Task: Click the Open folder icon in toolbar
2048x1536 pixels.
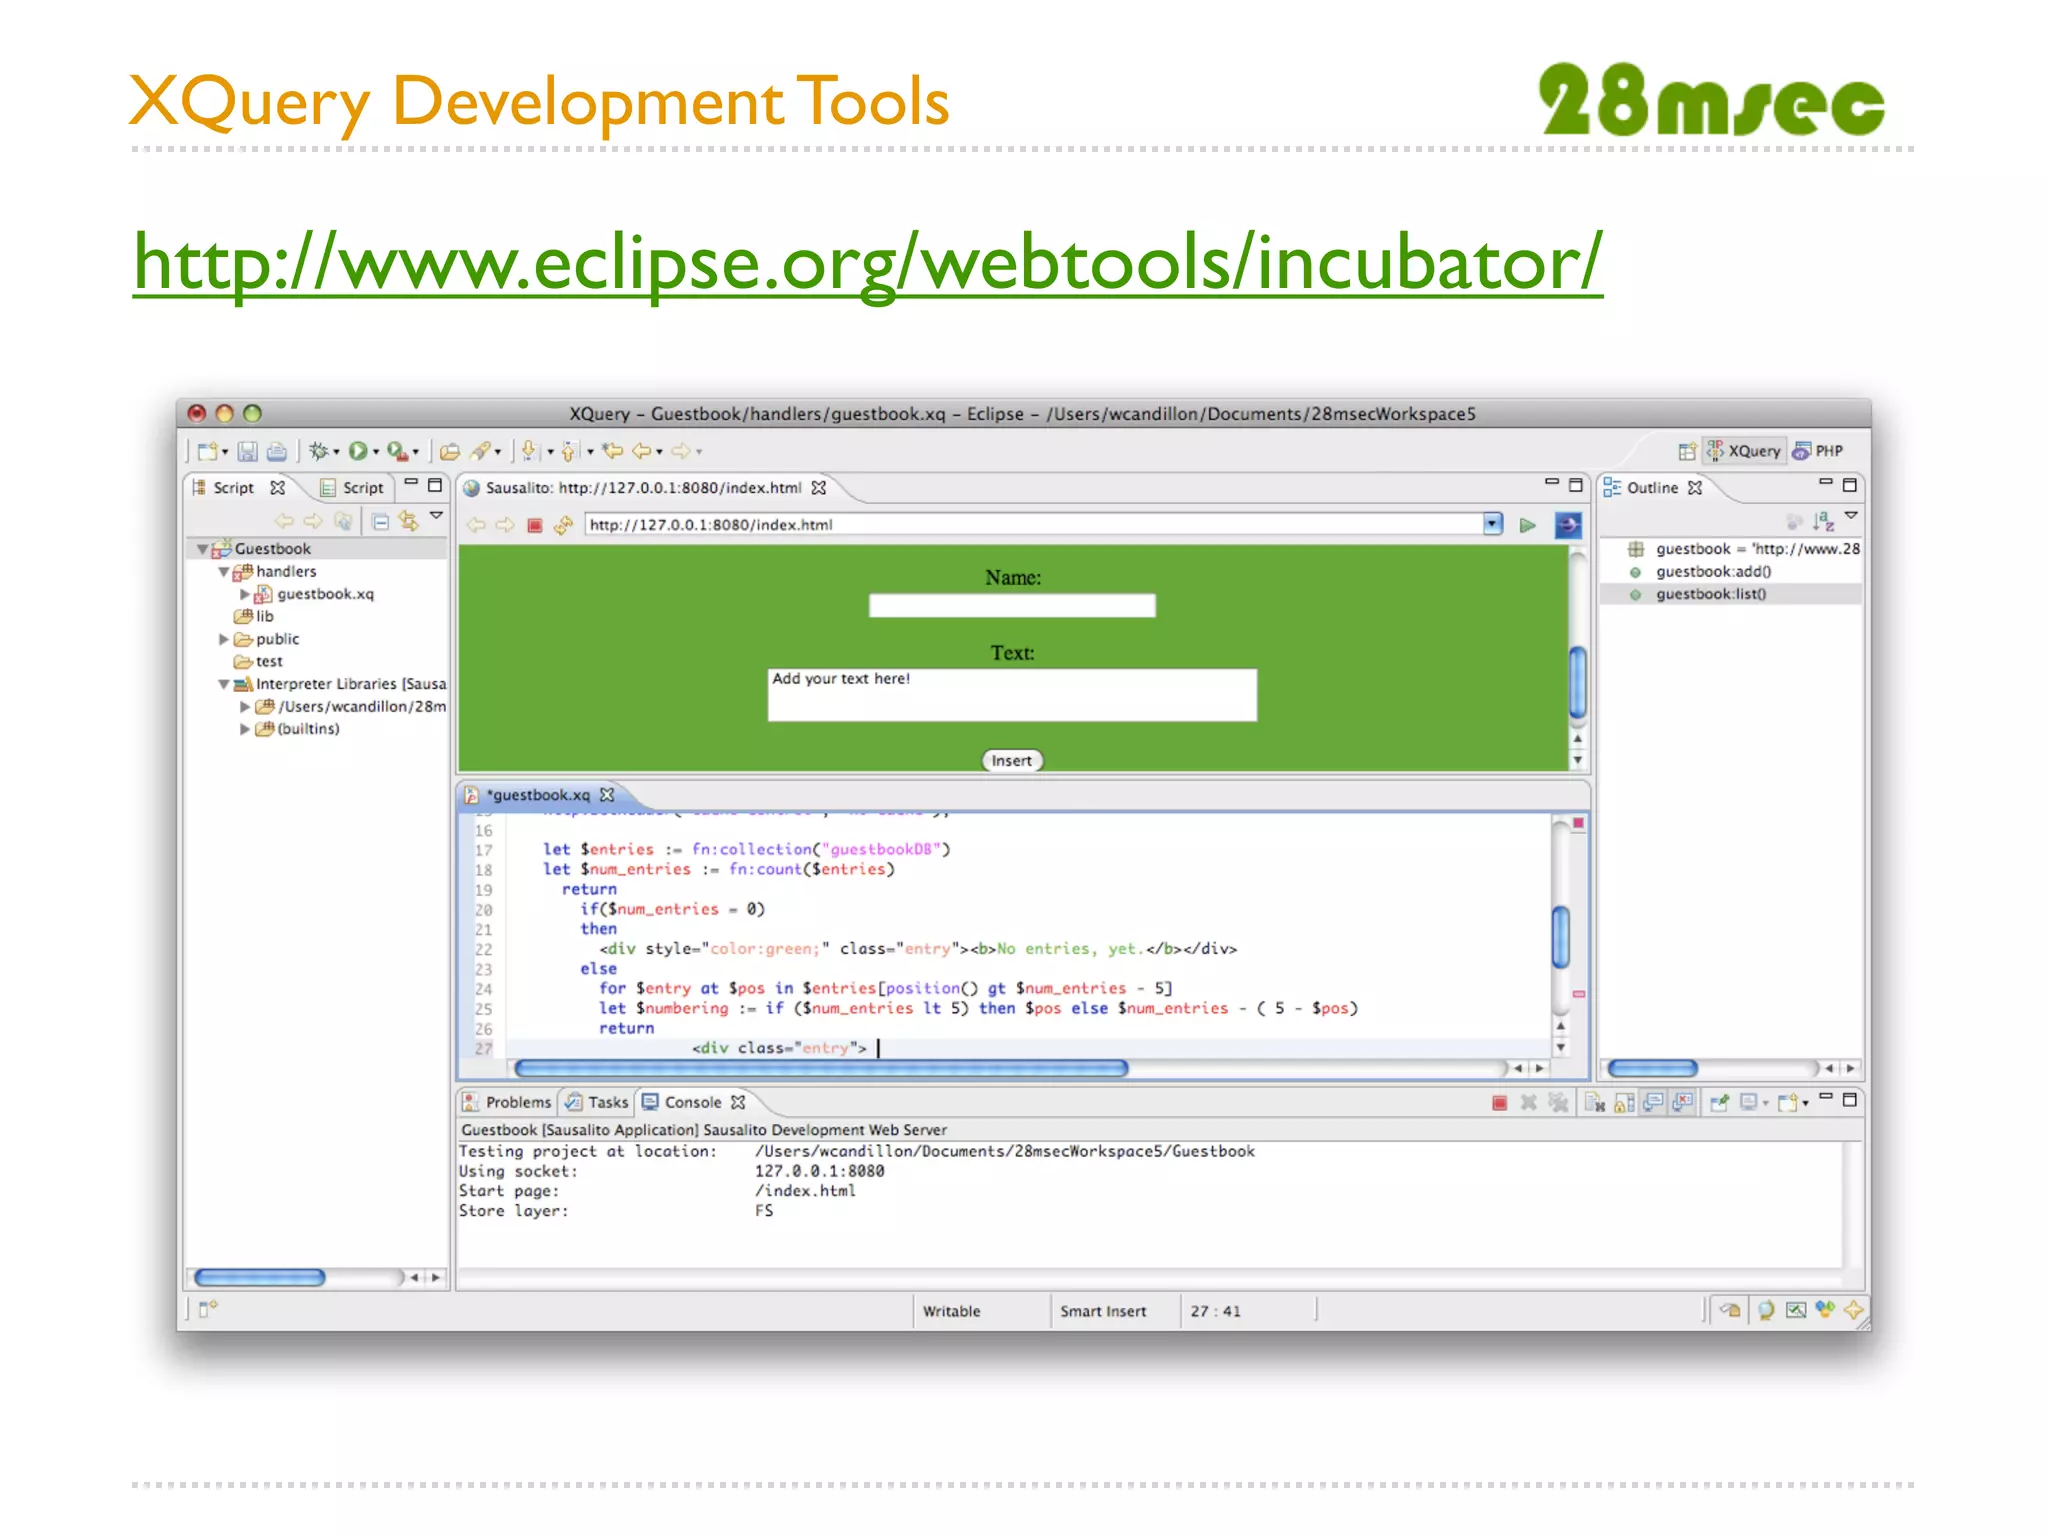Action: click(x=450, y=452)
